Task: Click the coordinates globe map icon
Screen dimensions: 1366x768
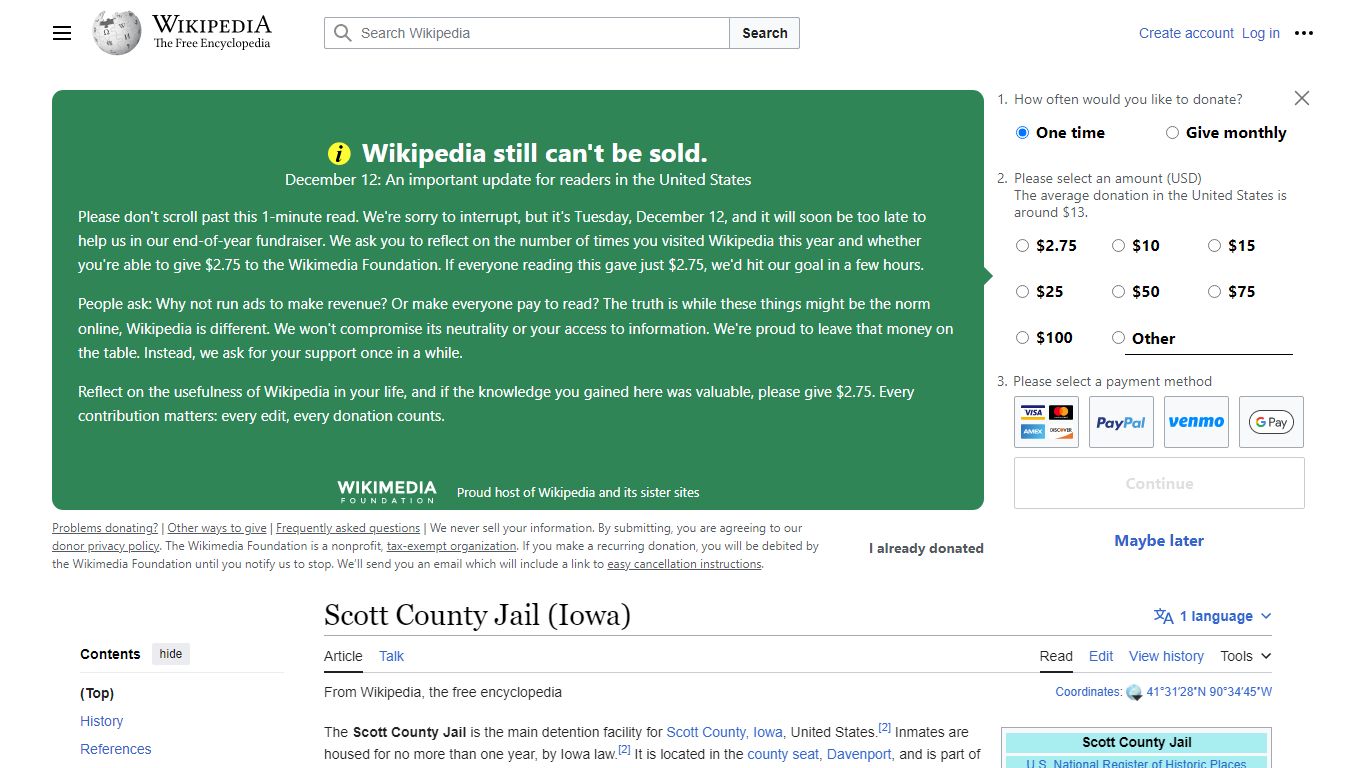Action: tap(1134, 692)
